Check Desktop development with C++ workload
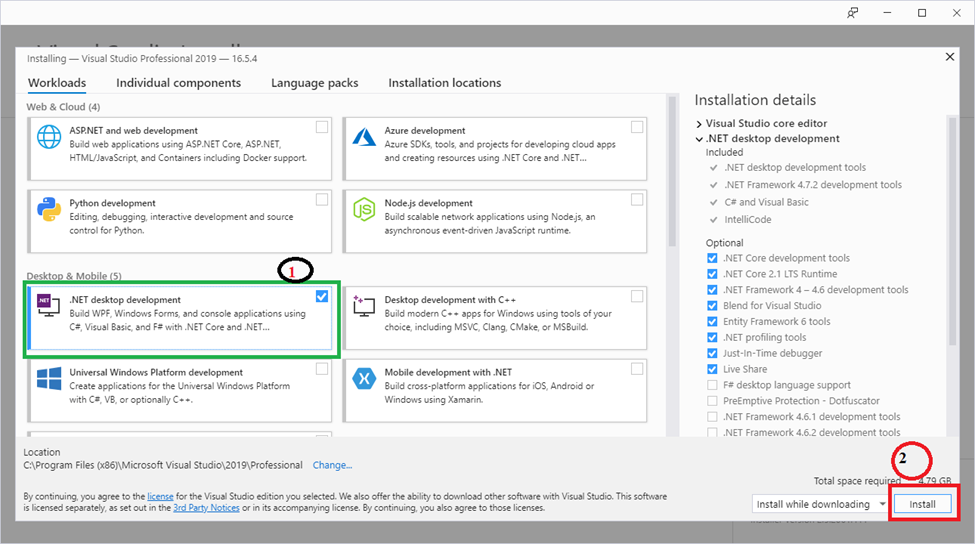The height and width of the screenshot is (544, 975). click(x=637, y=296)
